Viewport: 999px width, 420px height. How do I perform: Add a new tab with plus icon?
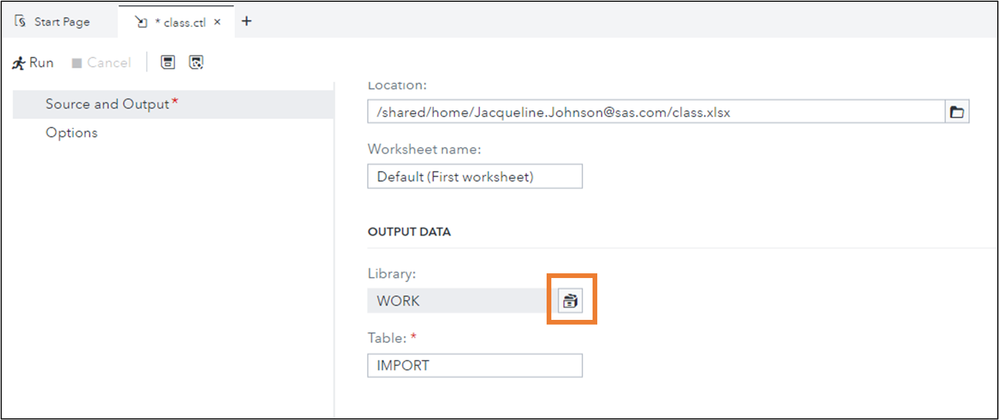(247, 21)
